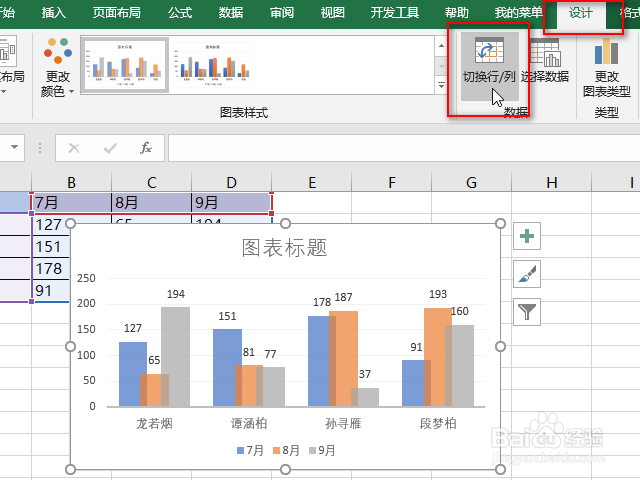
Task: Click the data label 193
Action: [x=438, y=294]
